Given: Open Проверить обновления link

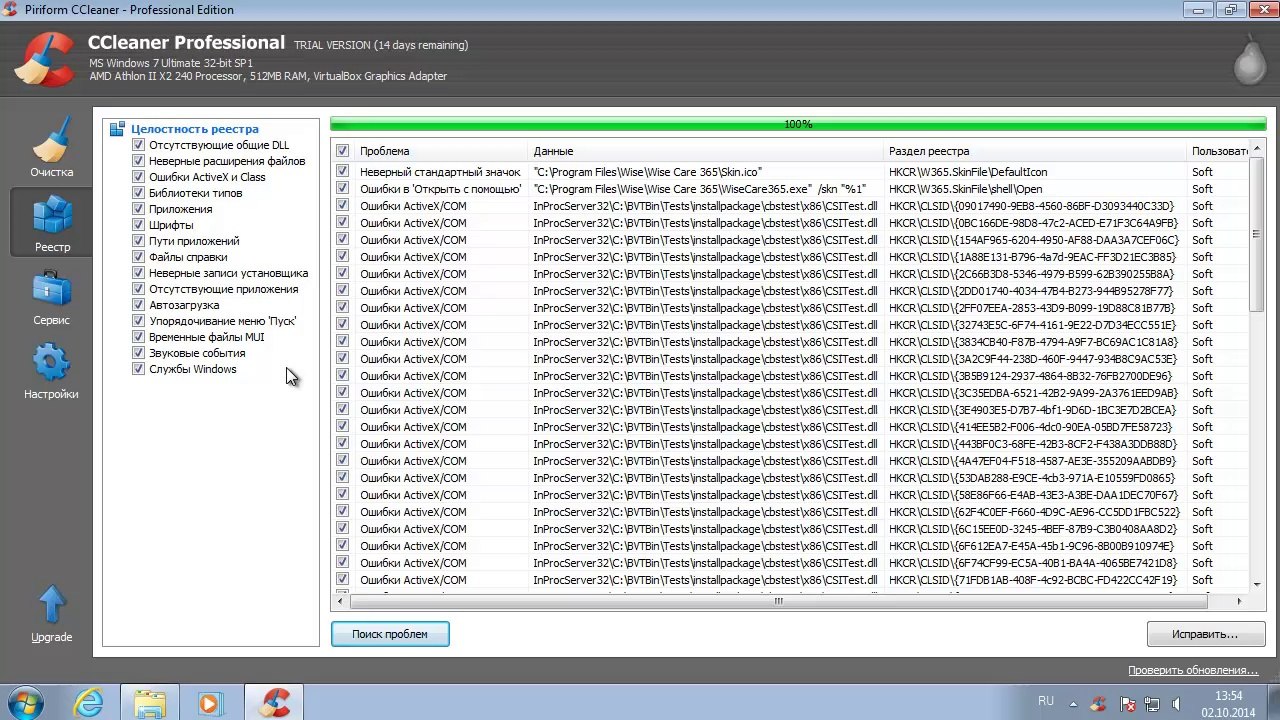Looking at the screenshot, I should 1193,671.
